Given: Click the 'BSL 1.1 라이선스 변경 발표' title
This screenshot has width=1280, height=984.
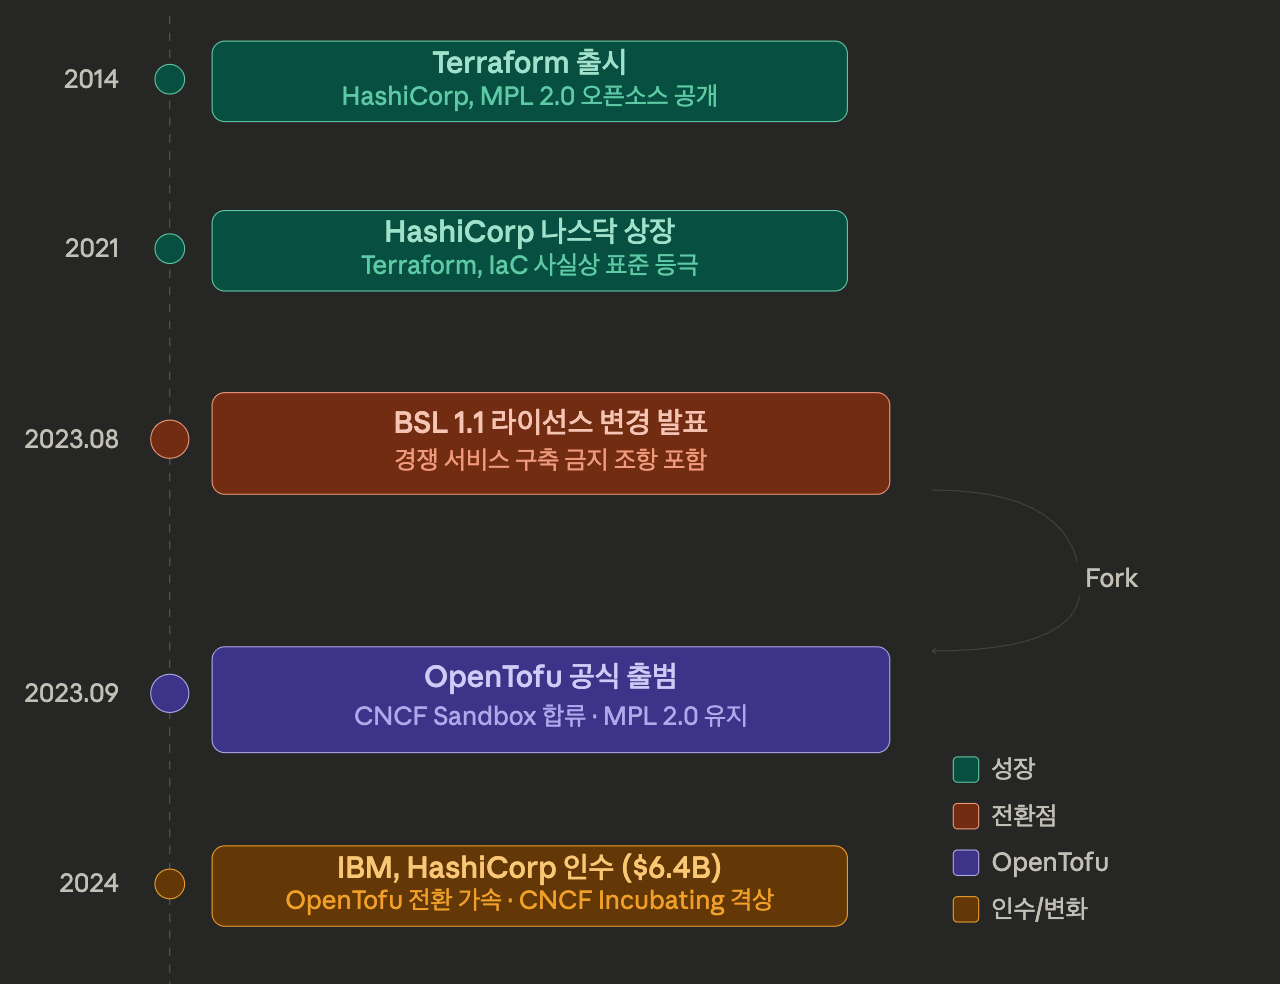Looking at the screenshot, I should (551, 422).
